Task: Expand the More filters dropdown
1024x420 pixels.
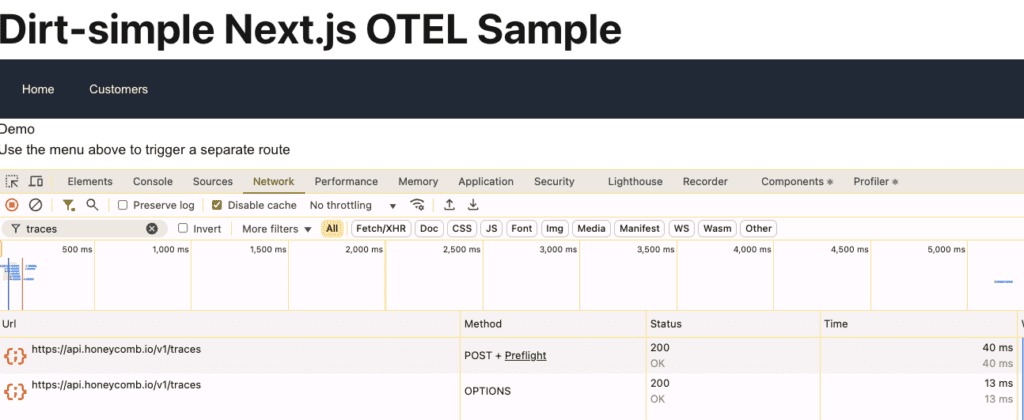Action: (277, 229)
